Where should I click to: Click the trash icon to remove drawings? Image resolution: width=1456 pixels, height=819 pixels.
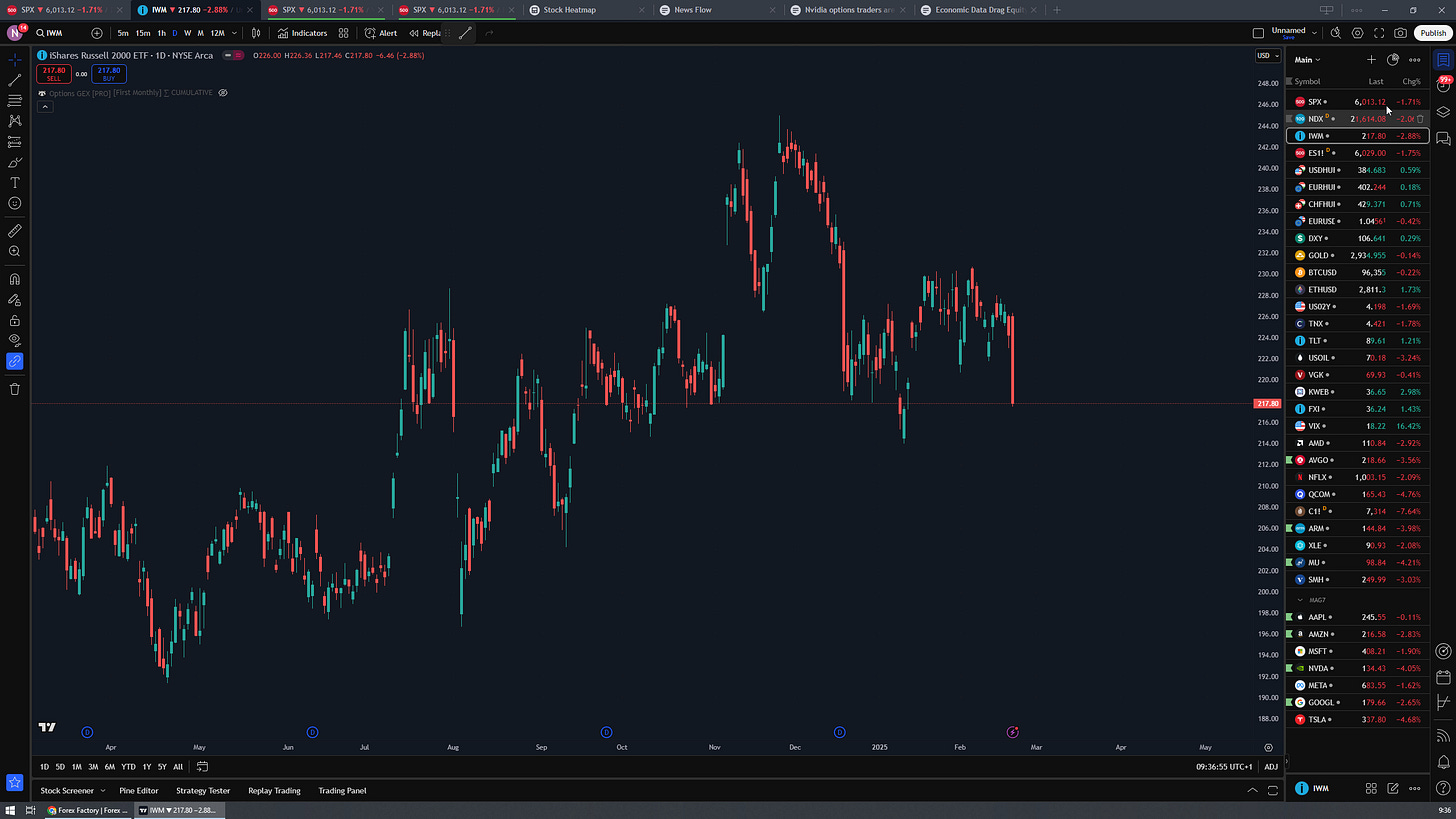click(x=15, y=389)
